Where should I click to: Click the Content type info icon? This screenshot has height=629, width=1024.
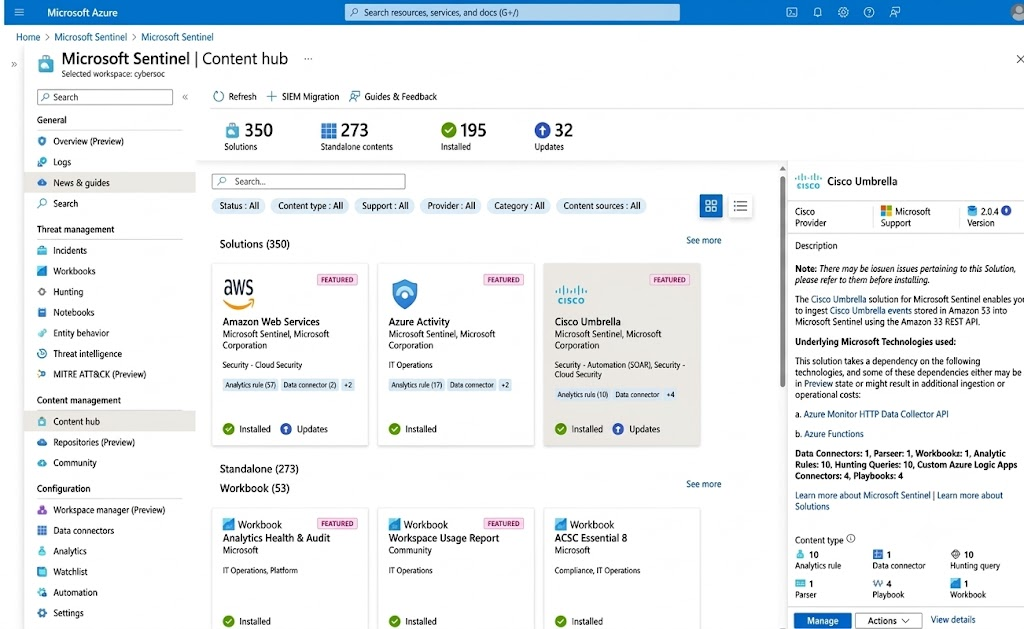click(x=851, y=539)
